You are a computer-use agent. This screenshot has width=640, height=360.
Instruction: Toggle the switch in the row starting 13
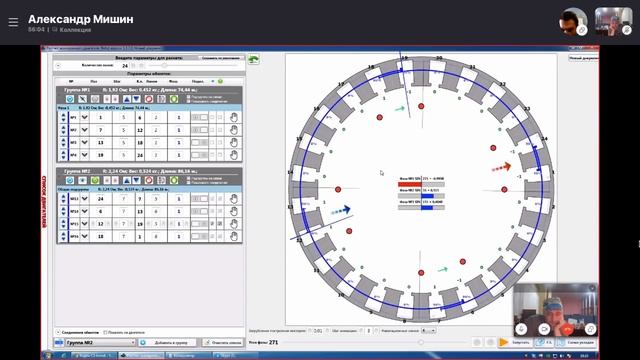tap(200, 142)
